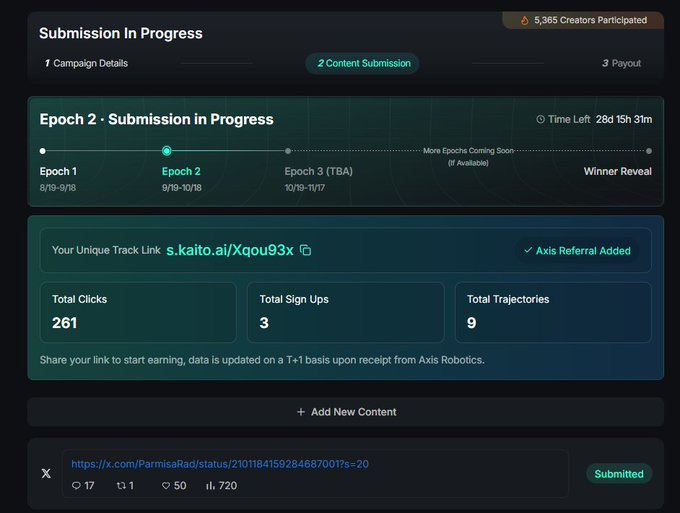Click the replies icon showing 17
Image resolution: width=680 pixels, height=513 pixels.
click(x=76, y=486)
